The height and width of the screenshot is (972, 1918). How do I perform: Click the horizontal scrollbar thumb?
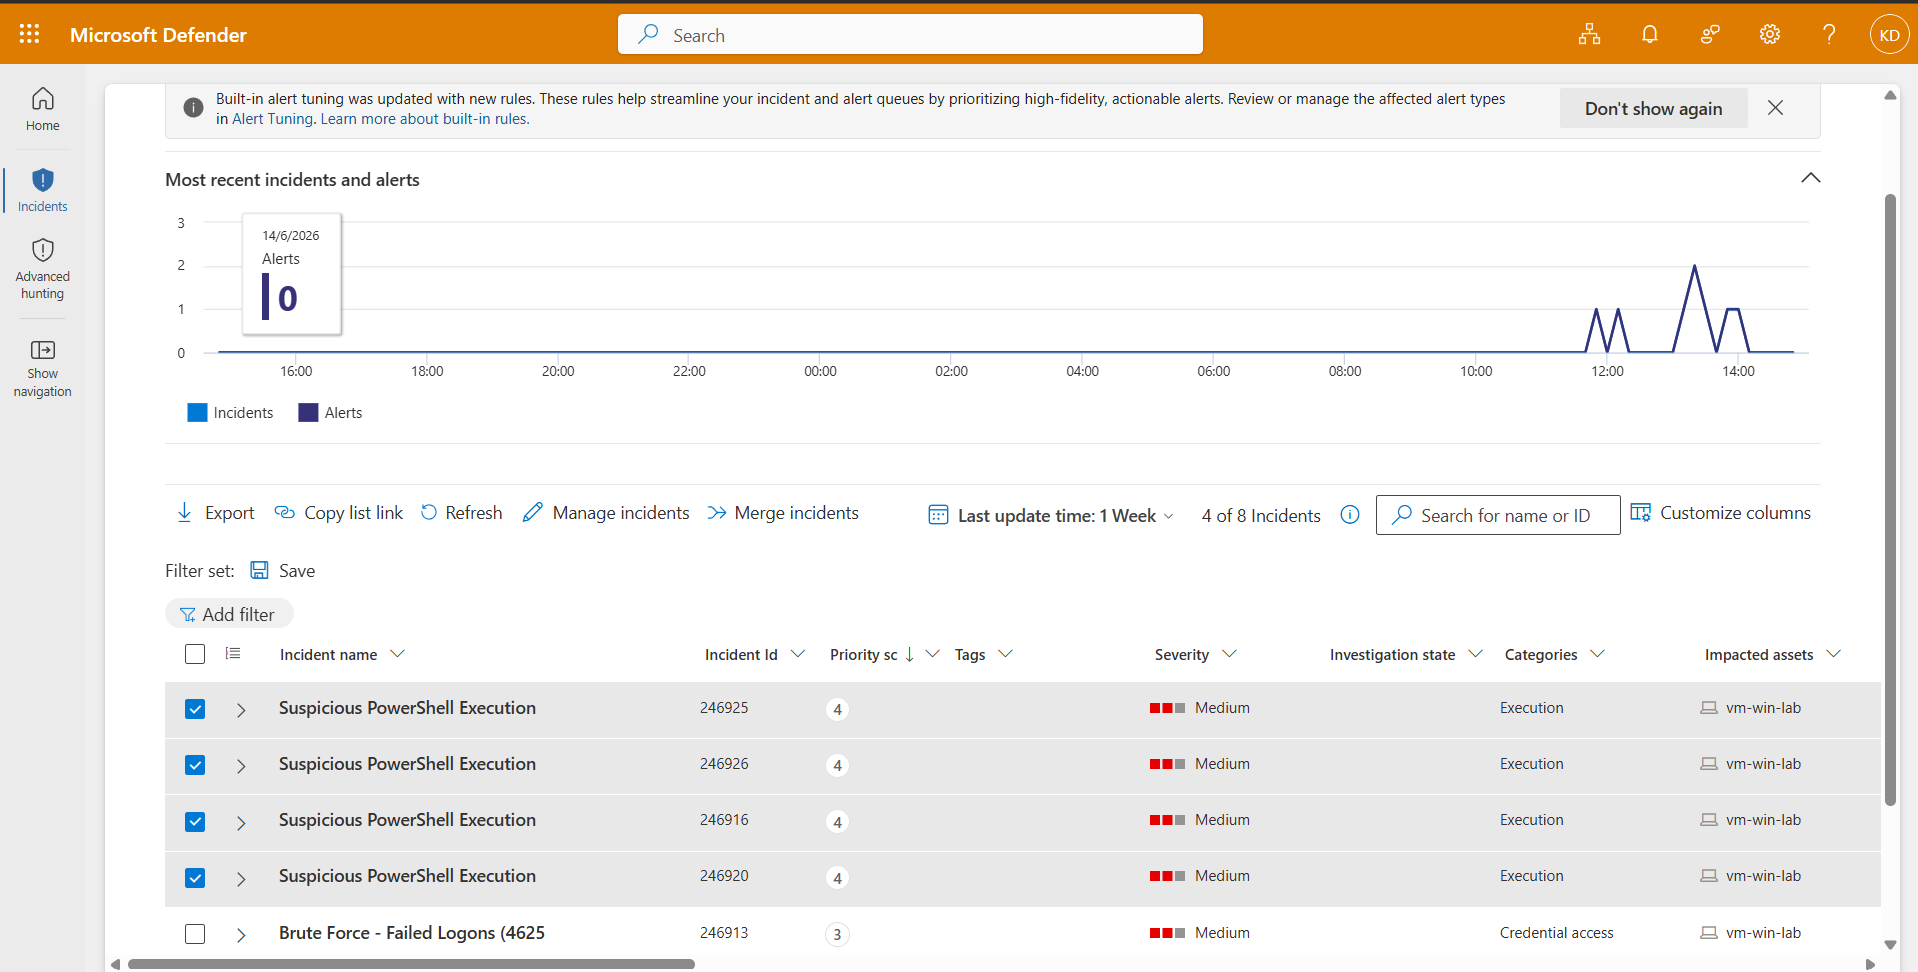click(411, 964)
